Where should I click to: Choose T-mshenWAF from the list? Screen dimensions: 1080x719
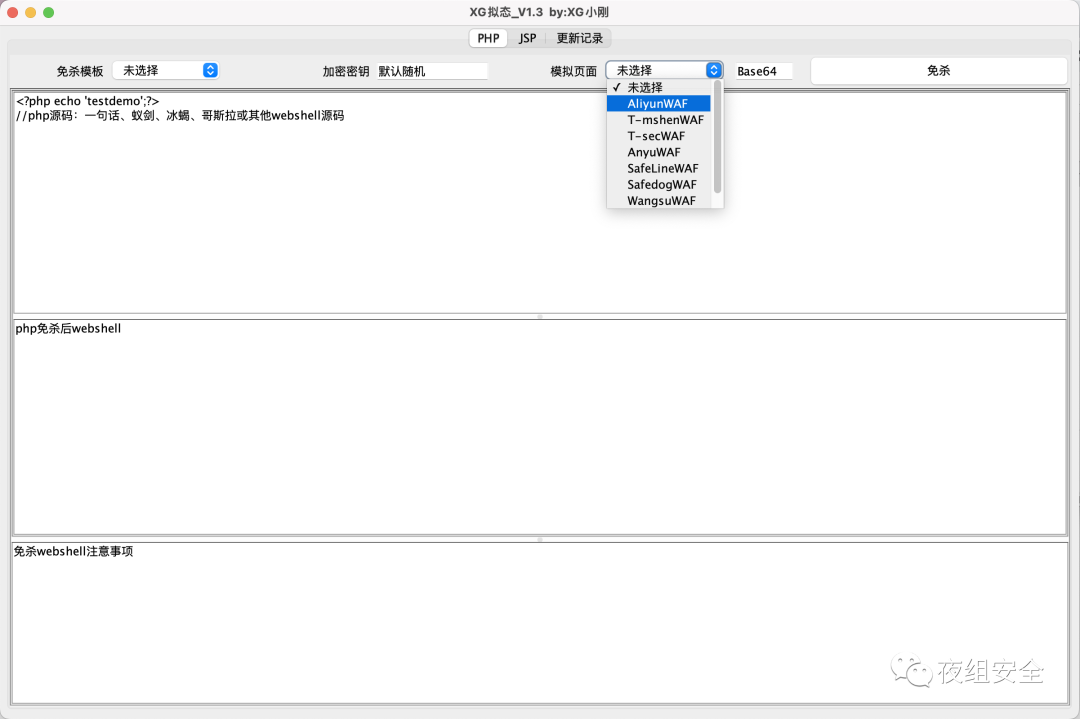pyautogui.click(x=659, y=120)
